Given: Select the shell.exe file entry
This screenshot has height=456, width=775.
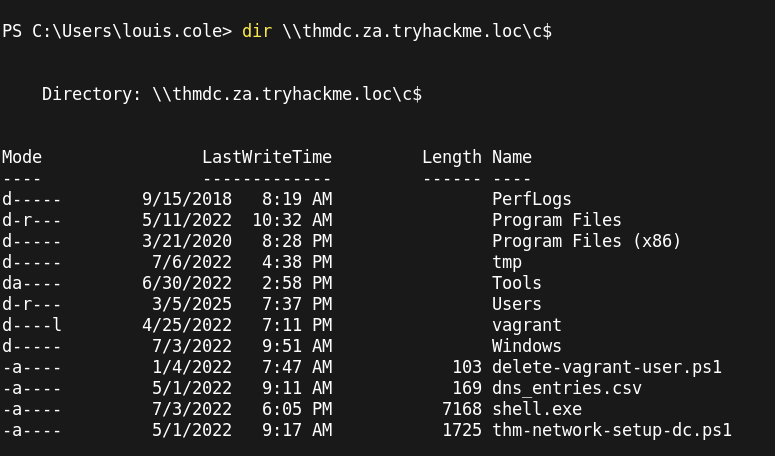Looking at the screenshot, I should point(536,409).
